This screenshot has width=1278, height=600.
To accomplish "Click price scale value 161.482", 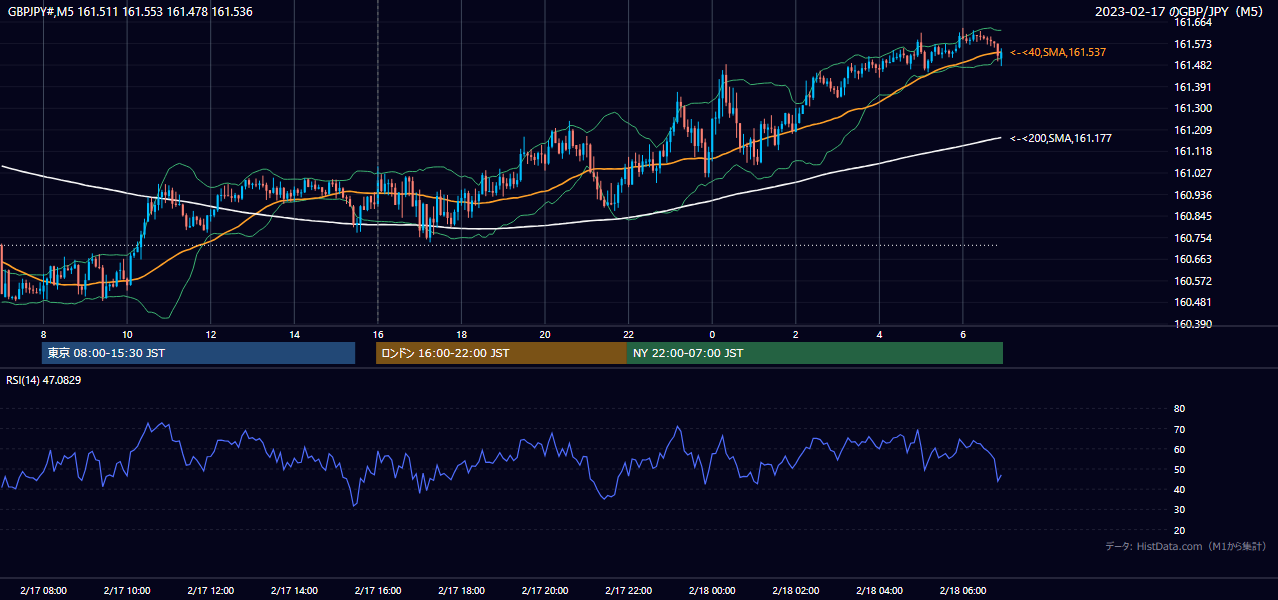I will (1193, 65).
